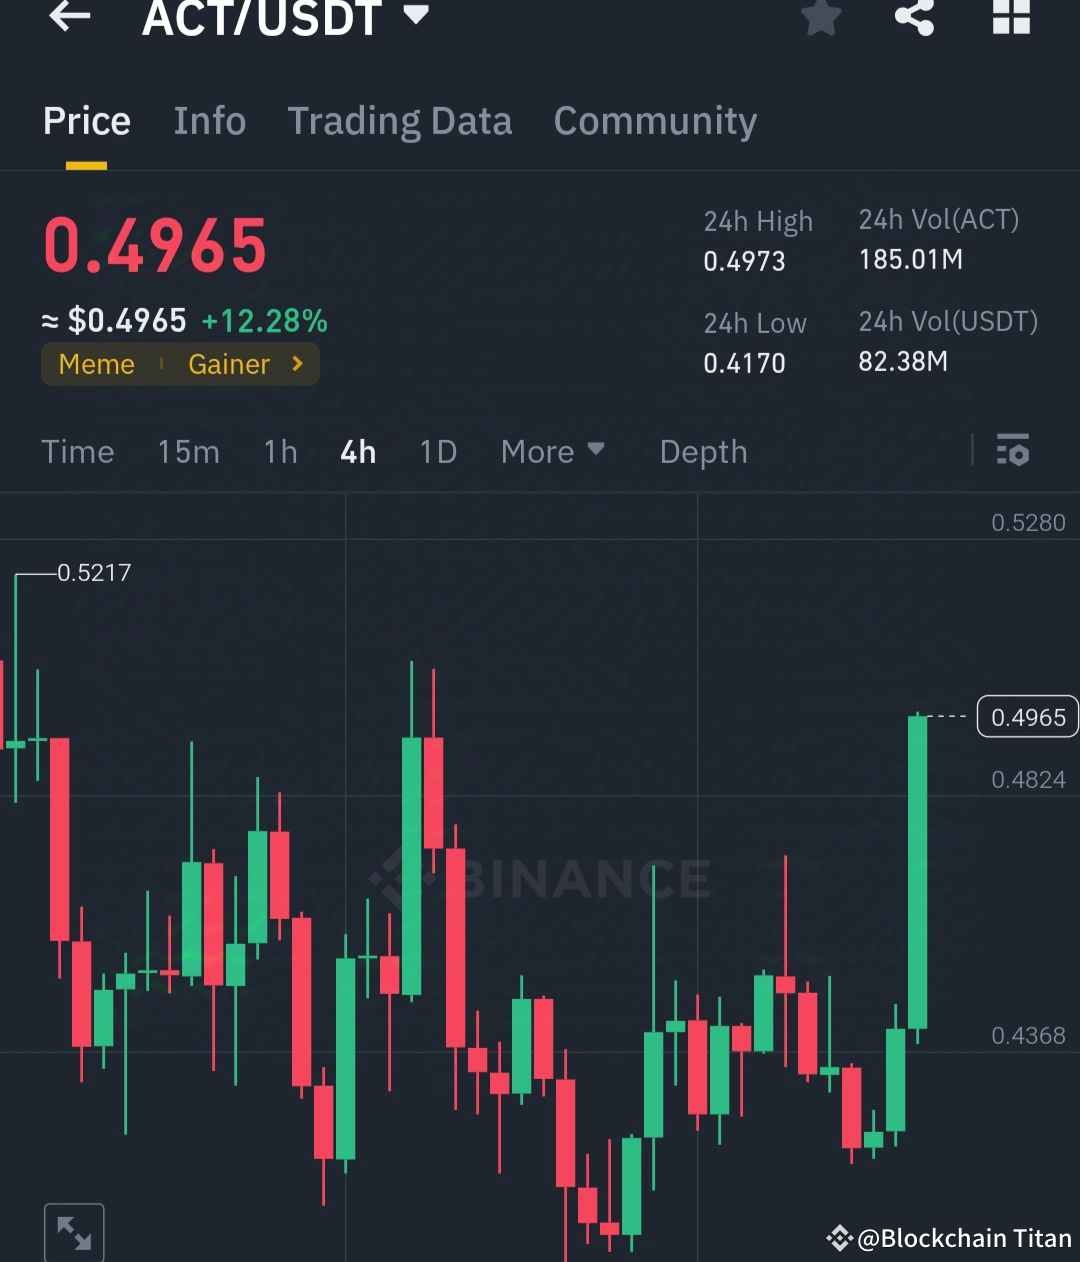Open the ACT/USDT pair selector dropdown
1080x1262 pixels.
[416, 14]
